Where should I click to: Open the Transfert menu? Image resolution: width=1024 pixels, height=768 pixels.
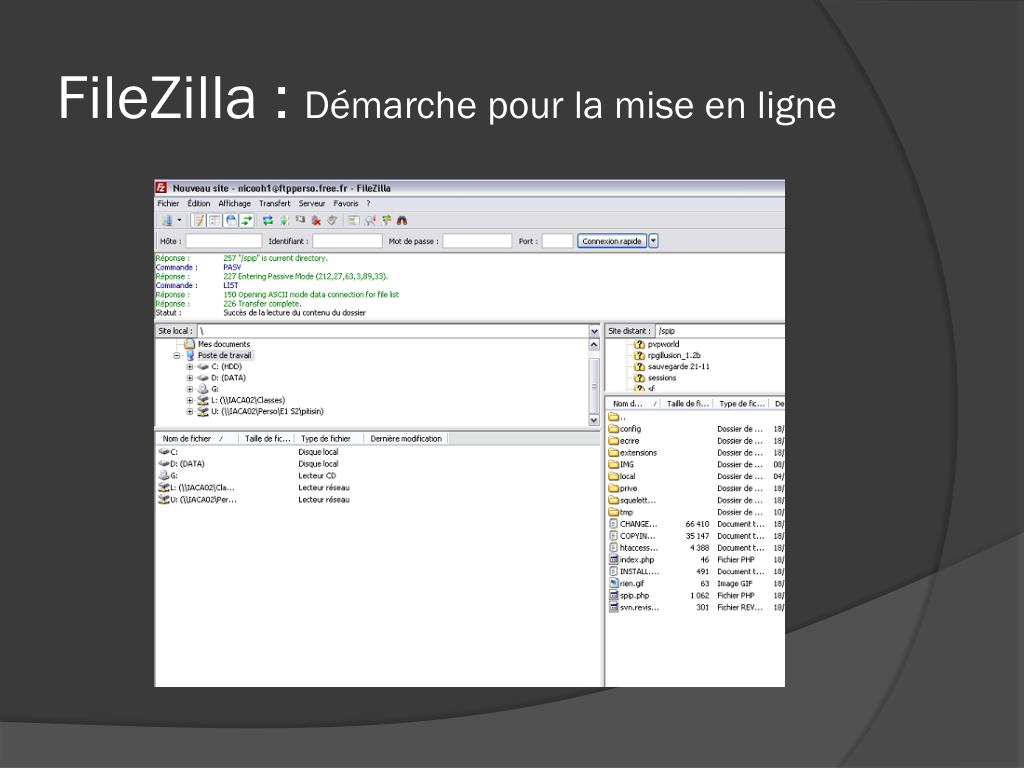(x=274, y=204)
